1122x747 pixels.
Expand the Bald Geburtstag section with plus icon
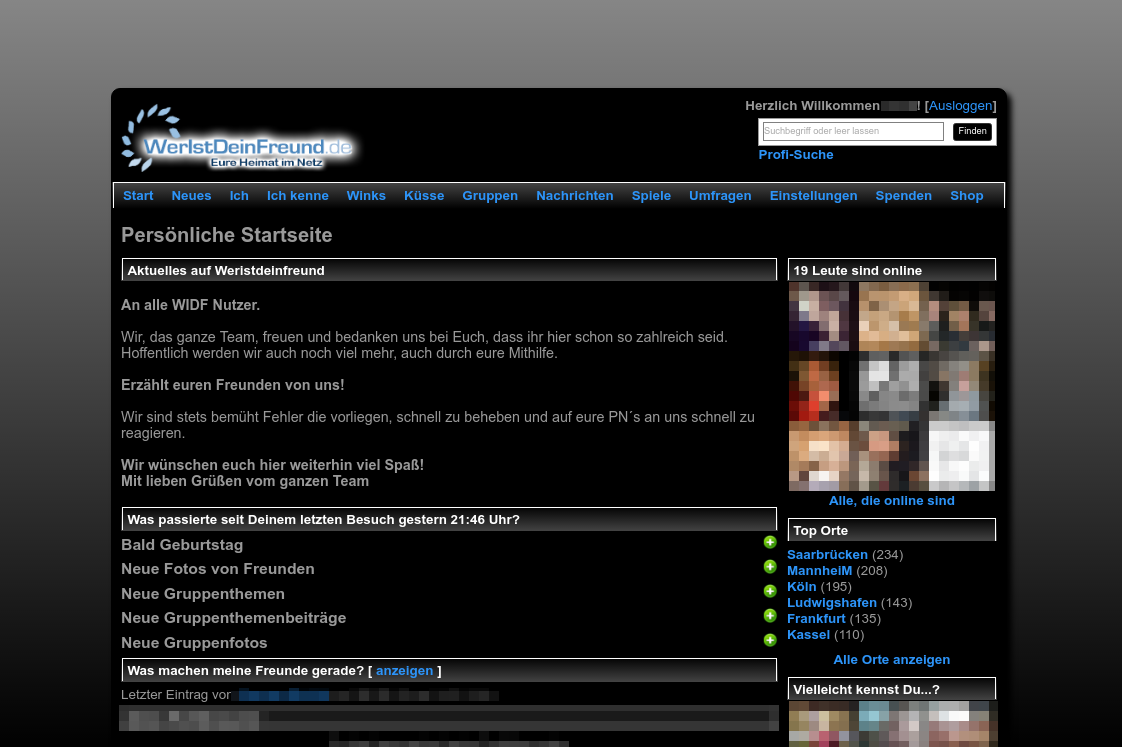point(770,542)
